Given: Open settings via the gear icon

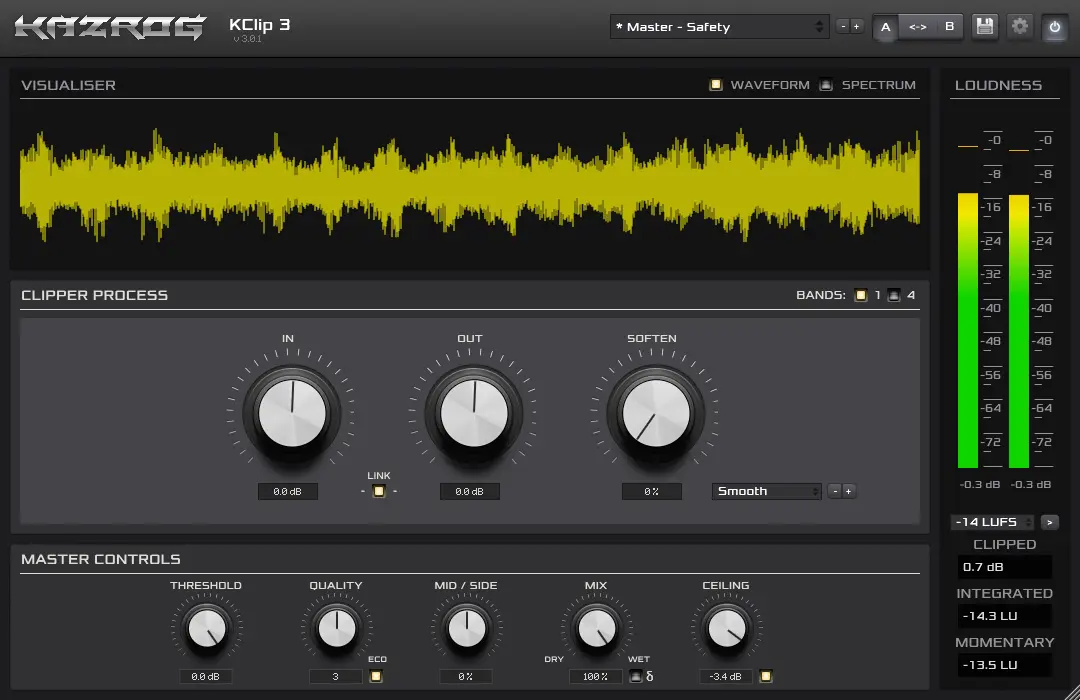Looking at the screenshot, I should point(1020,27).
